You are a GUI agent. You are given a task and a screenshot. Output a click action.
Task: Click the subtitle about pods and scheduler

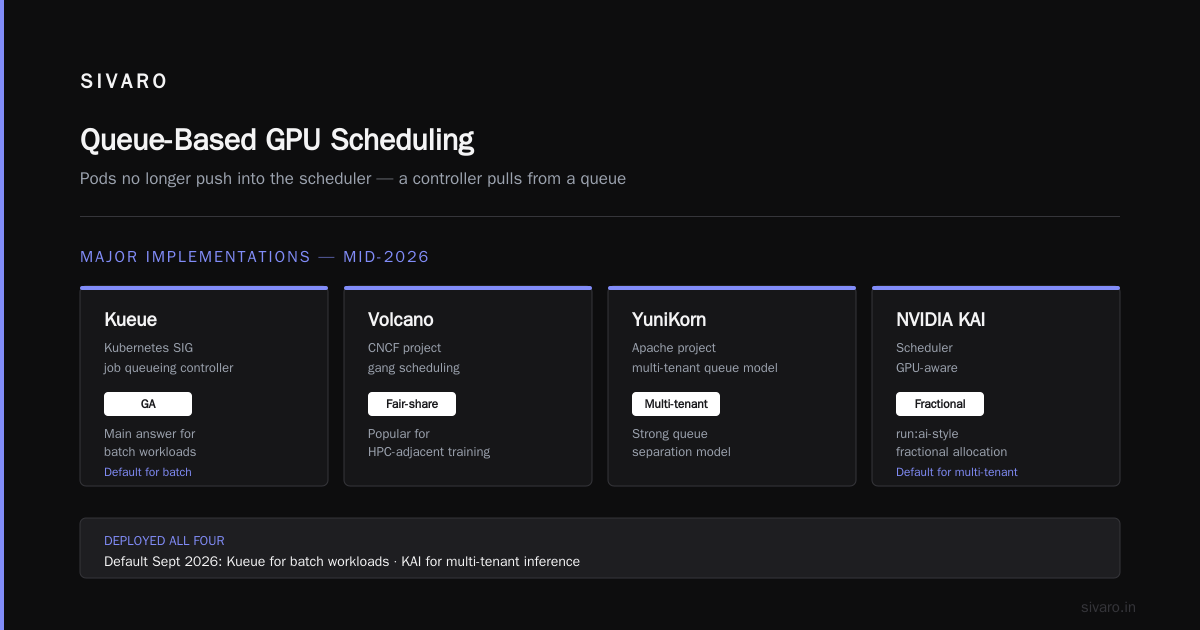(353, 179)
